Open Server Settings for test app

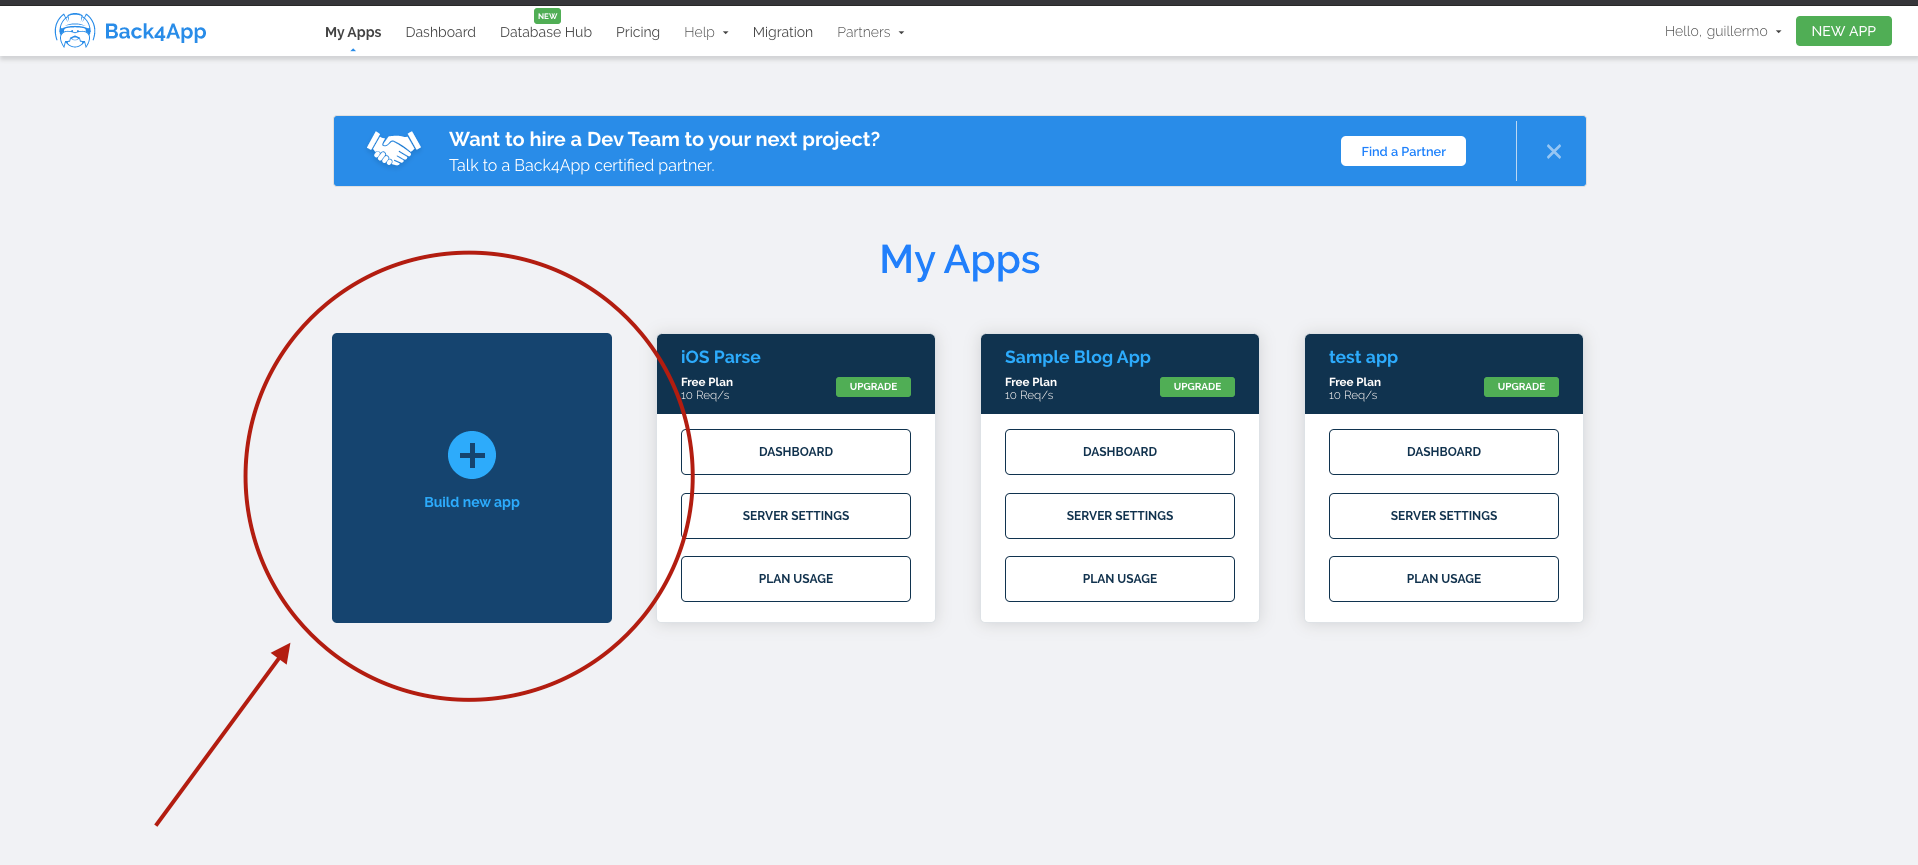(1444, 516)
